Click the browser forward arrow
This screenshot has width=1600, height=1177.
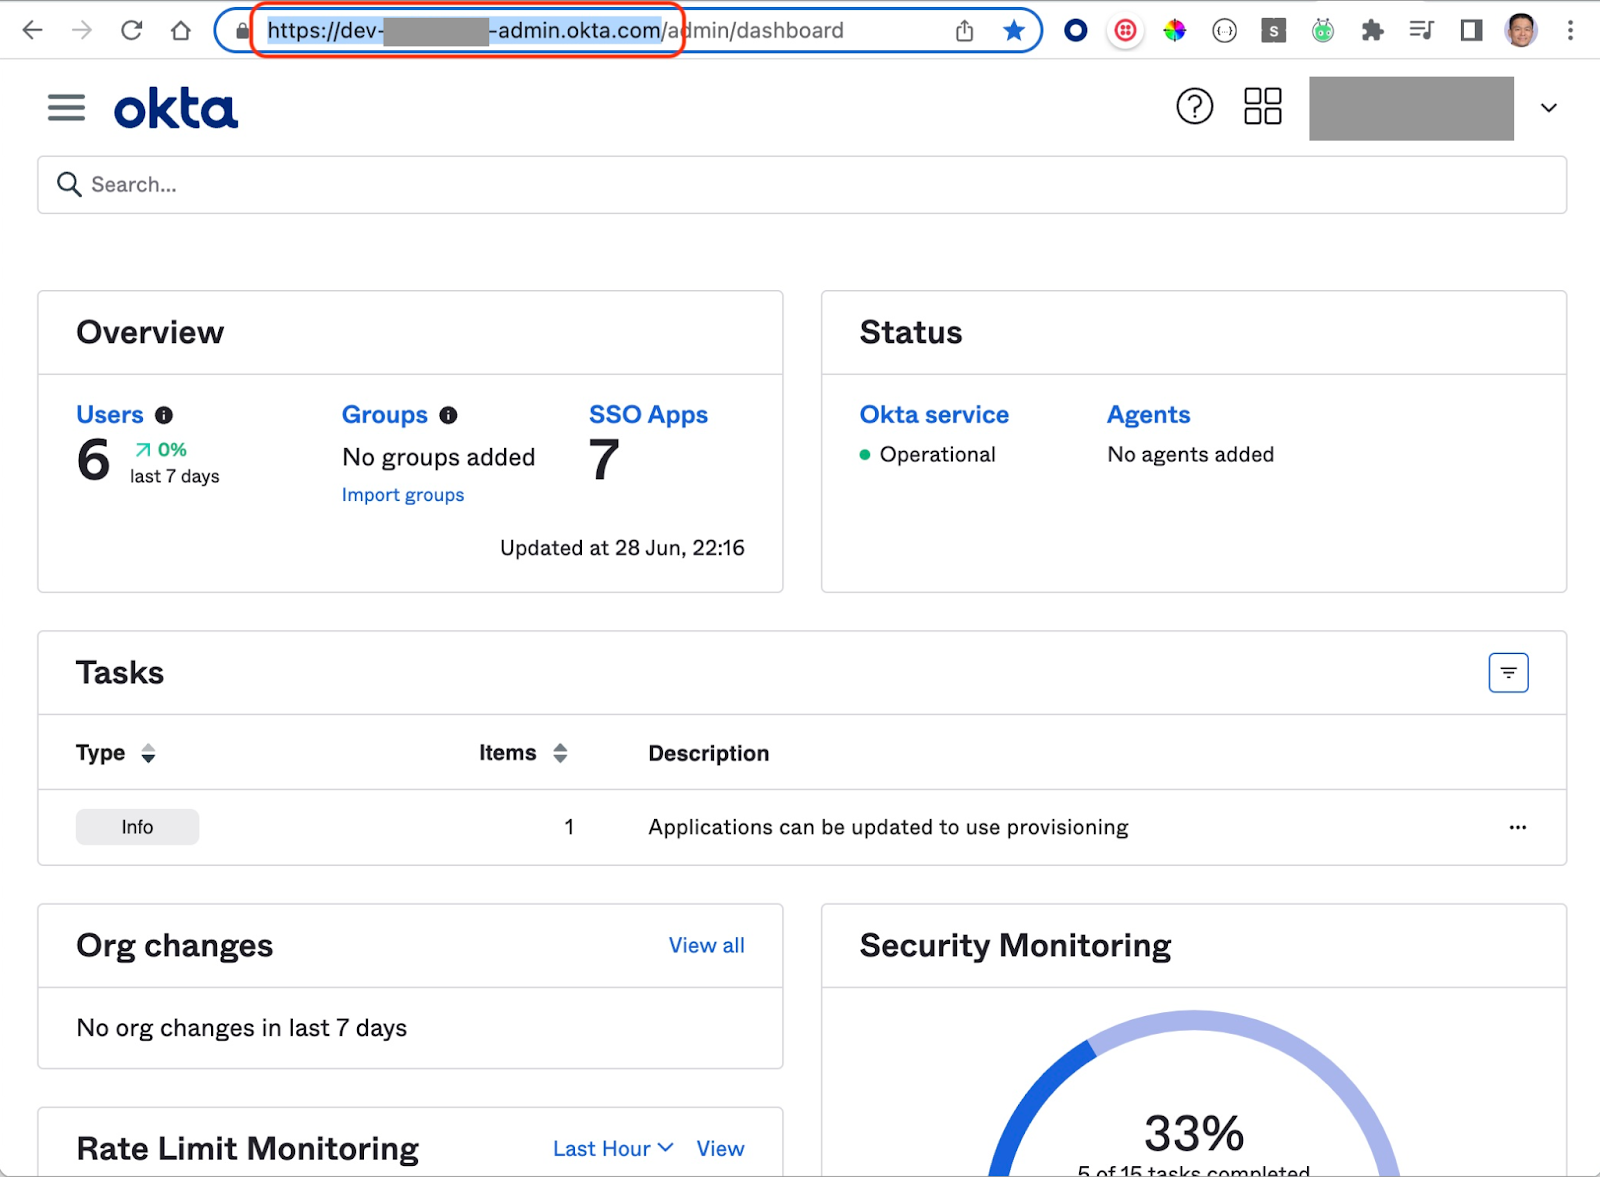point(82,30)
